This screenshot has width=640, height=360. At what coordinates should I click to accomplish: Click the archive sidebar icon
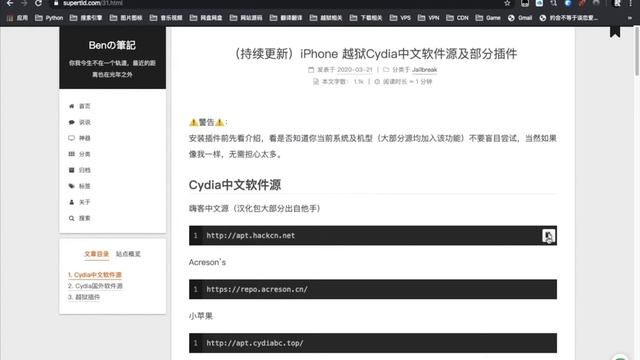click(71, 170)
